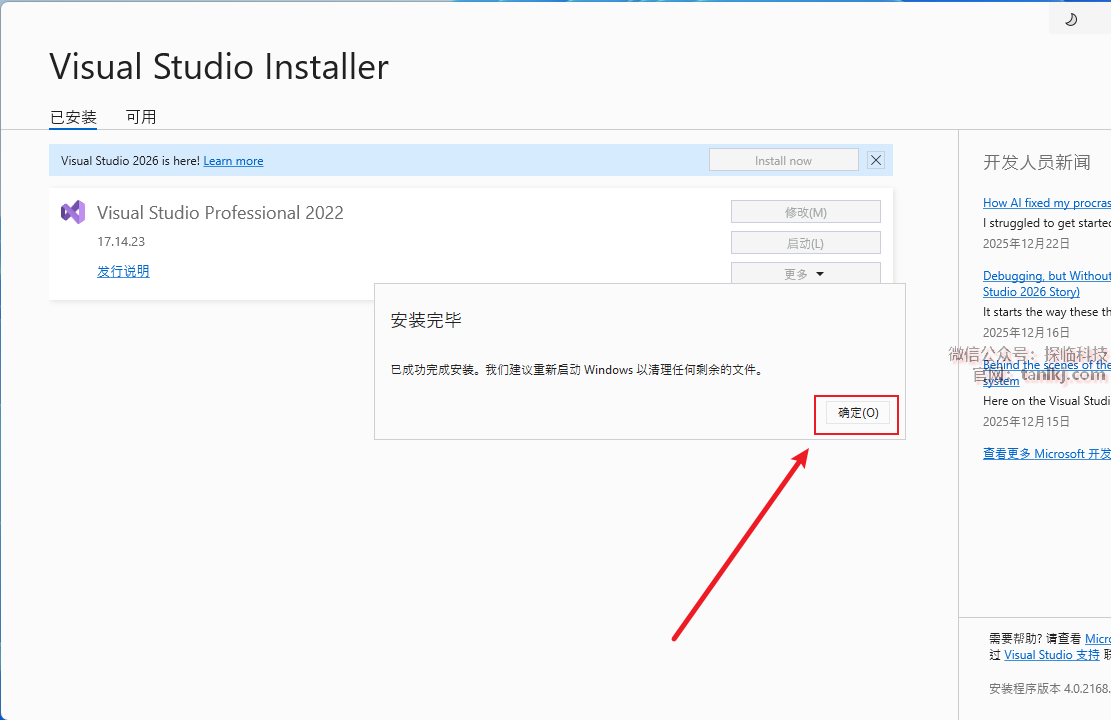This screenshot has width=1111, height=720.
Task: Open the Debugging, but Without news link
Action: pos(1047,283)
